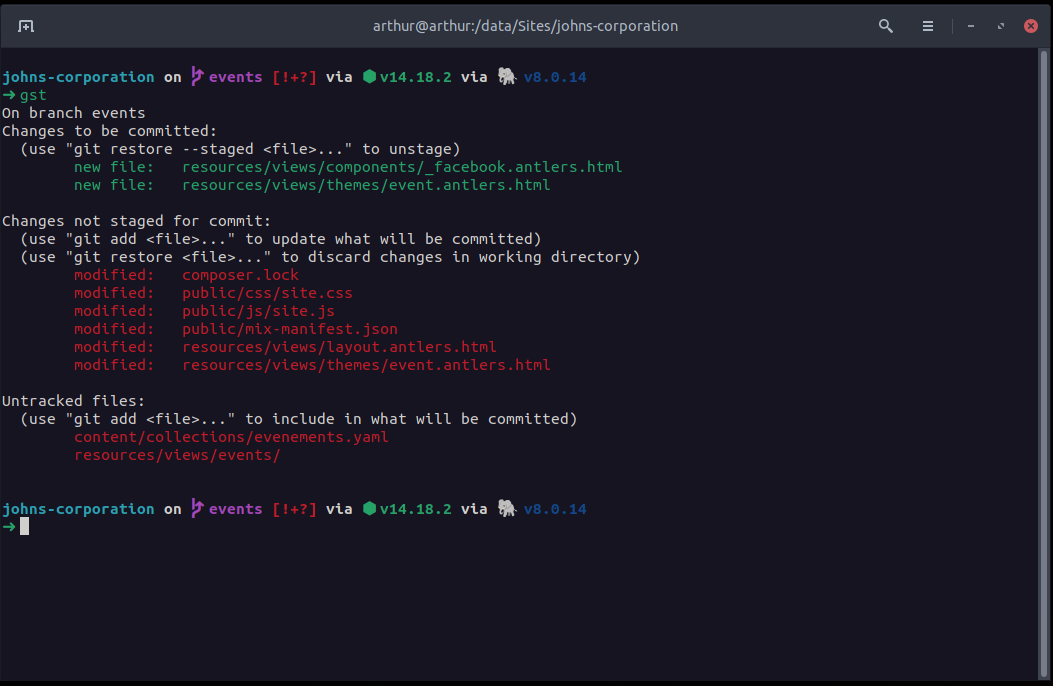Click the terminal app icon in the titlebar

(26, 26)
